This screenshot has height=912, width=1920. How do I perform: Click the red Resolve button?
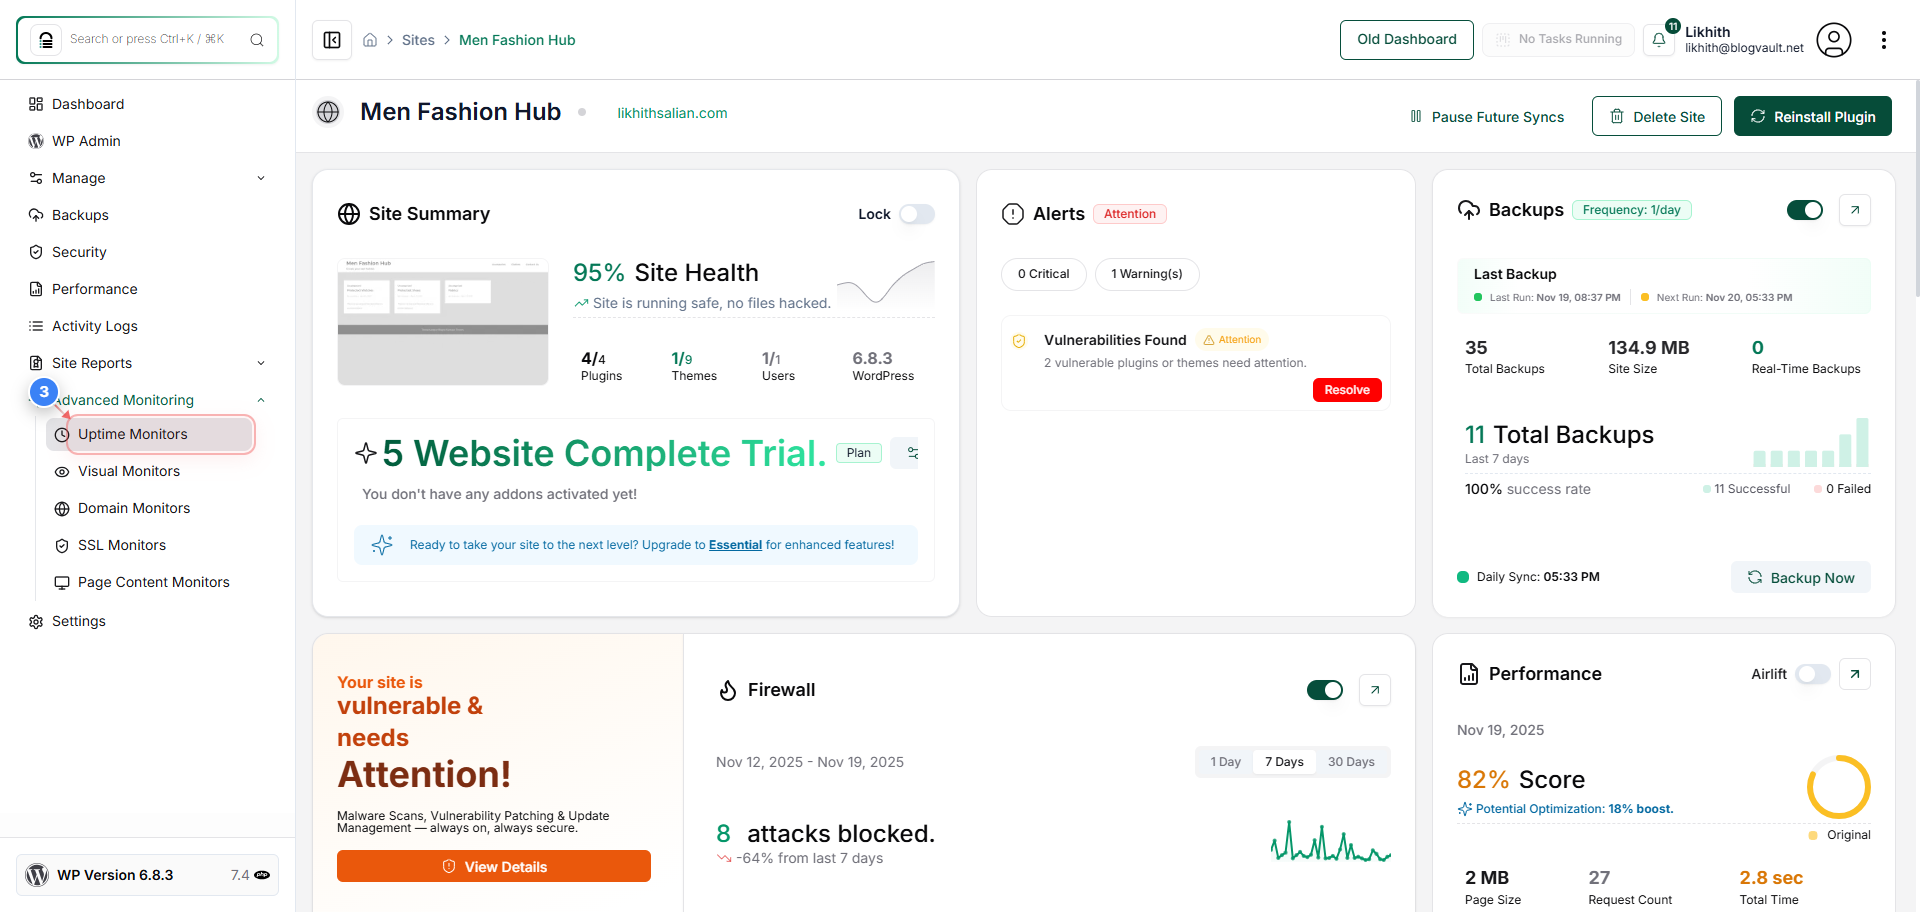point(1347,390)
